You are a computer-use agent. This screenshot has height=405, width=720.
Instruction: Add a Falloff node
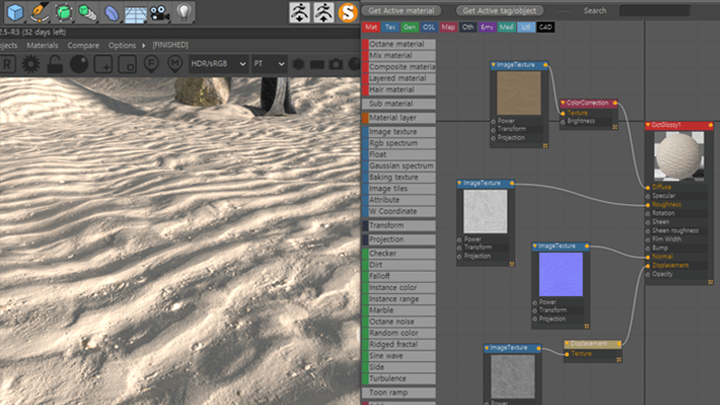[399, 276]
